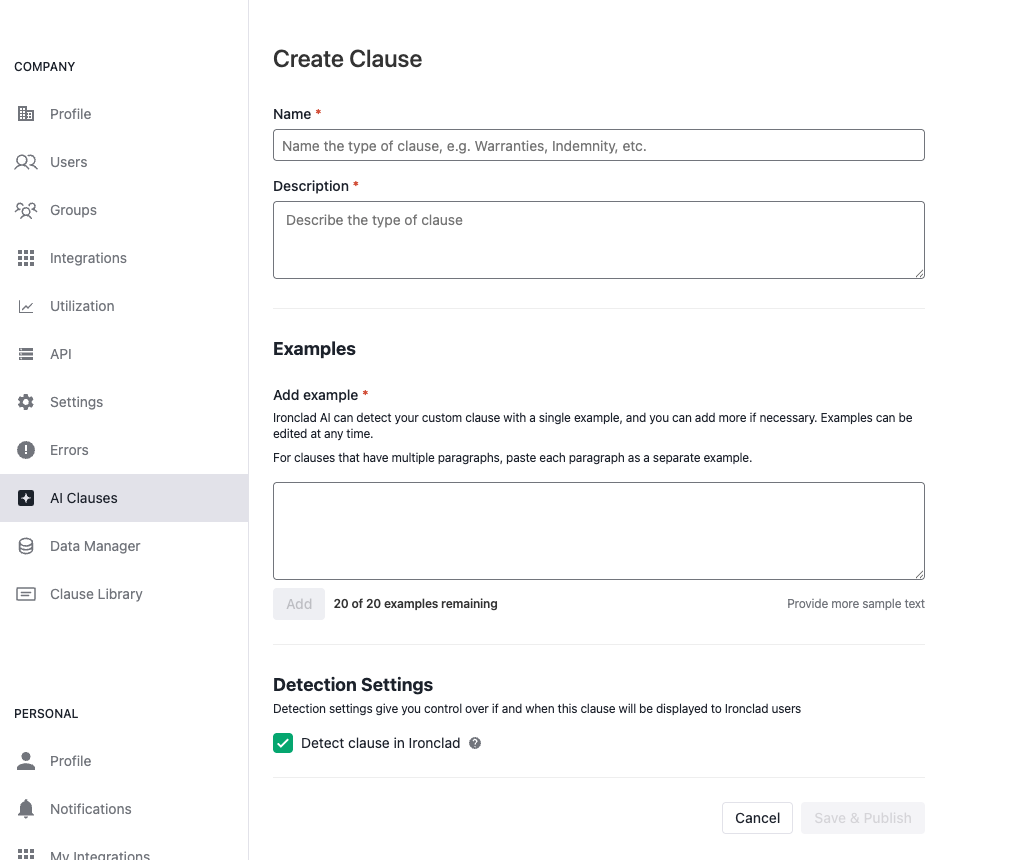Click the My Integrations grid icon
Screen dimensions: 1035x860
pyautogui.click(x=26, y=854)
